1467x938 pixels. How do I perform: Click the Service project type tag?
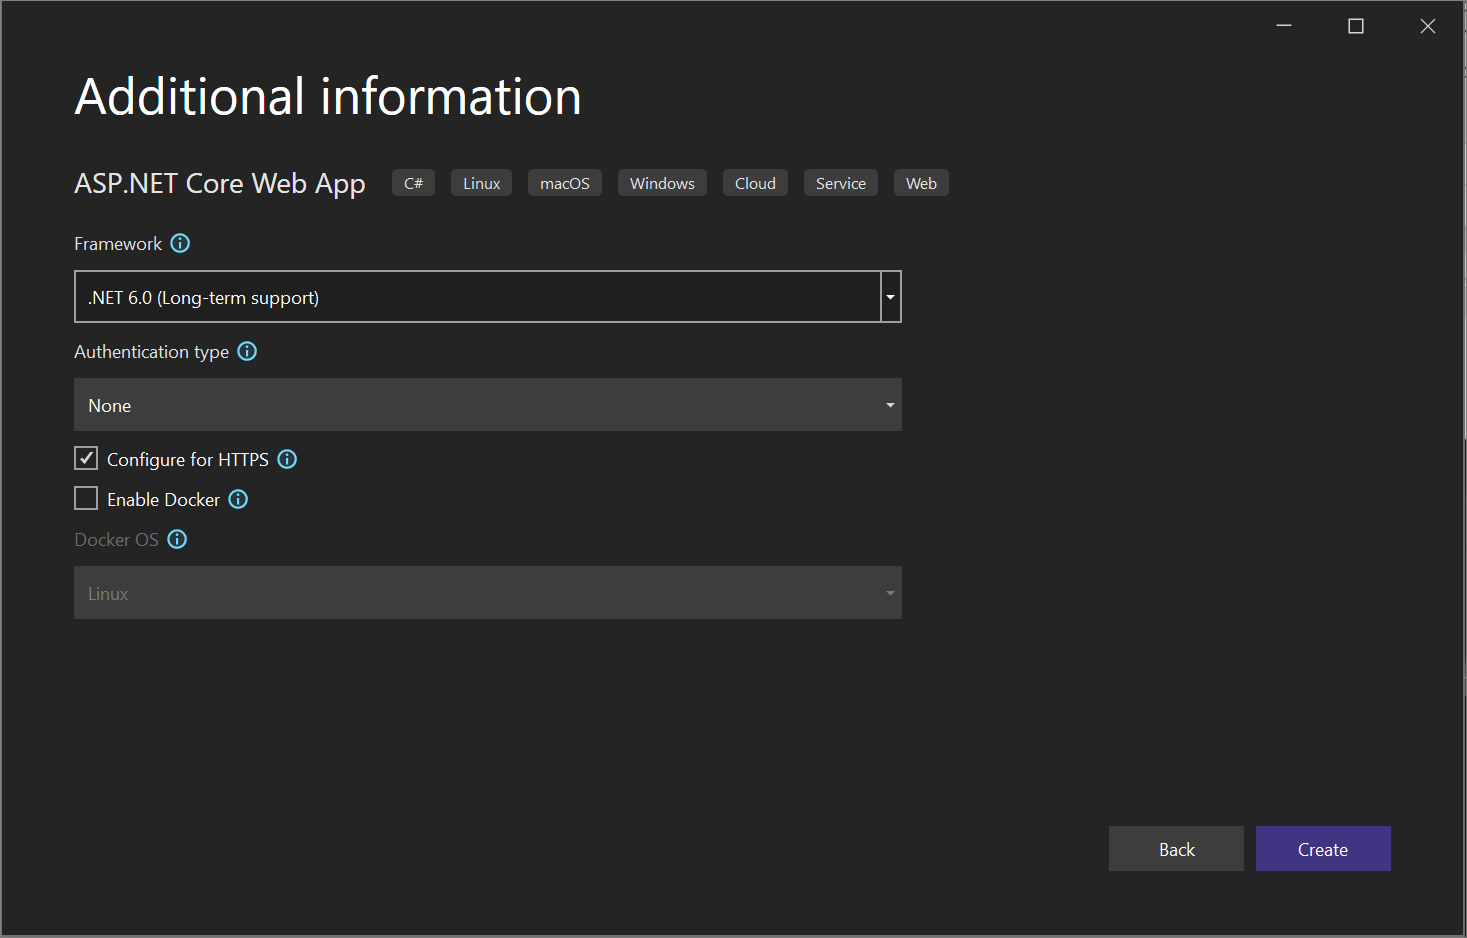coord(841,183)
